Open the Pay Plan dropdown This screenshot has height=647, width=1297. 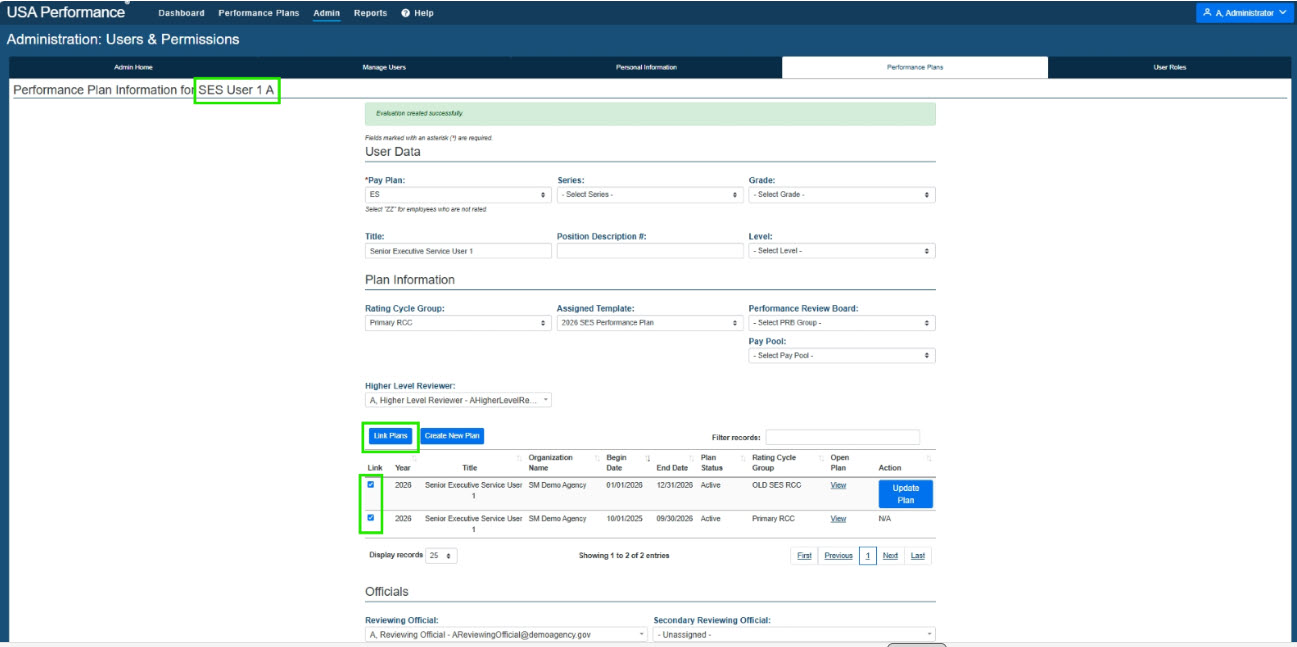pos(458,195)
